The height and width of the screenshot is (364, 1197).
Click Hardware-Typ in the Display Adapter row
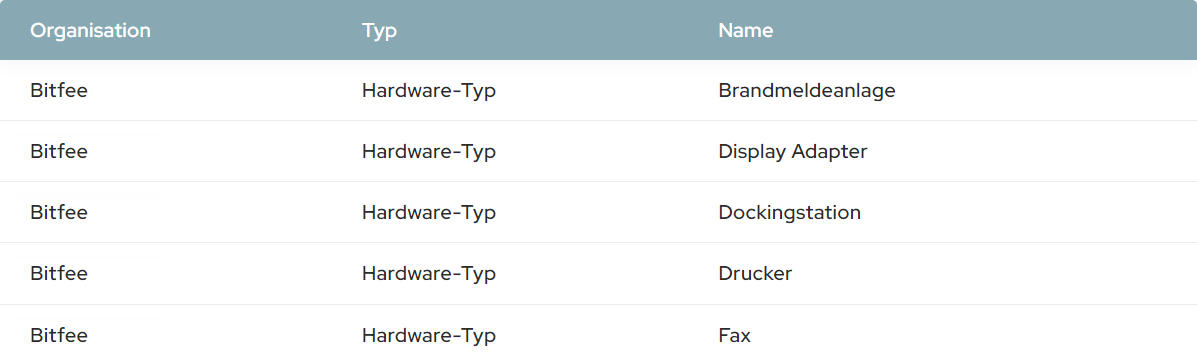click(x=429, y=153)
